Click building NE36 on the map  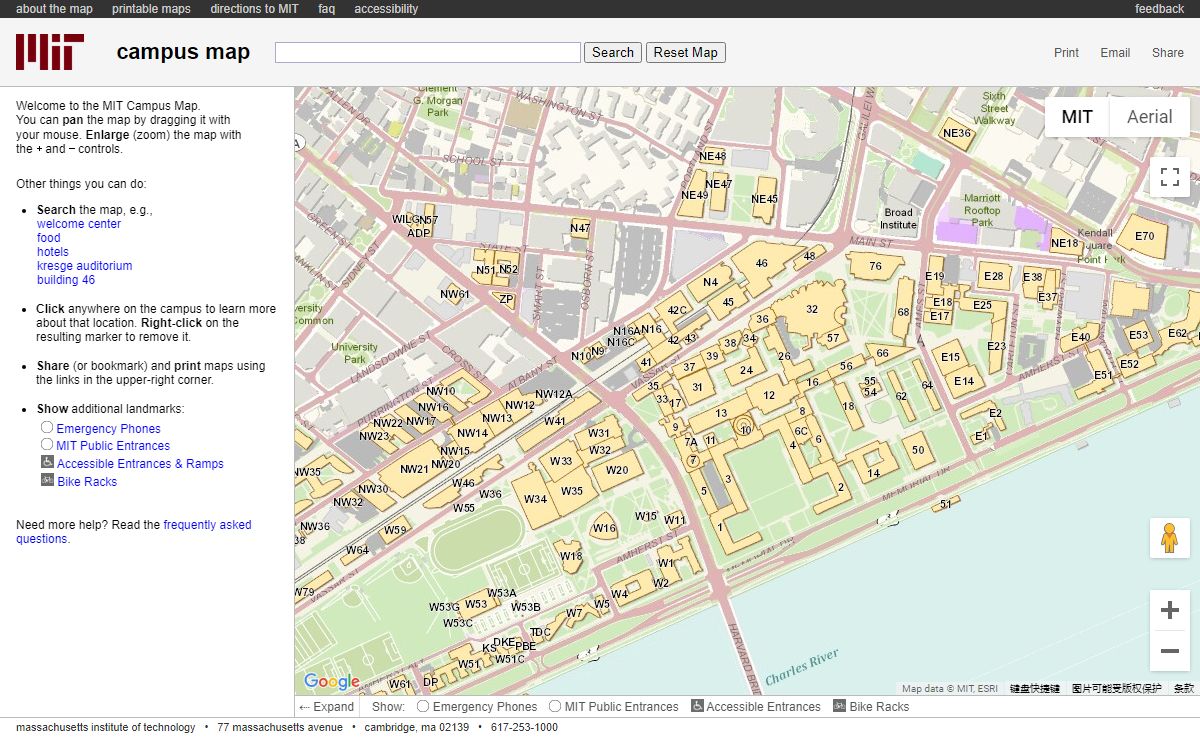958,133
